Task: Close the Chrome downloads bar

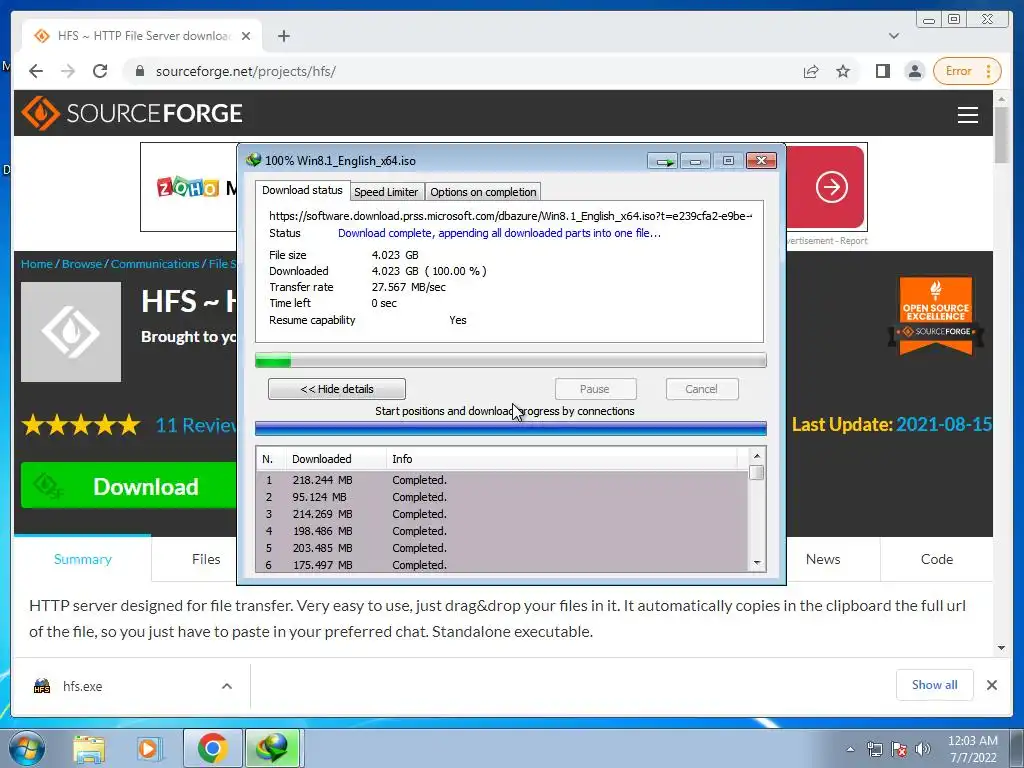Action: [x=991, y=685]
